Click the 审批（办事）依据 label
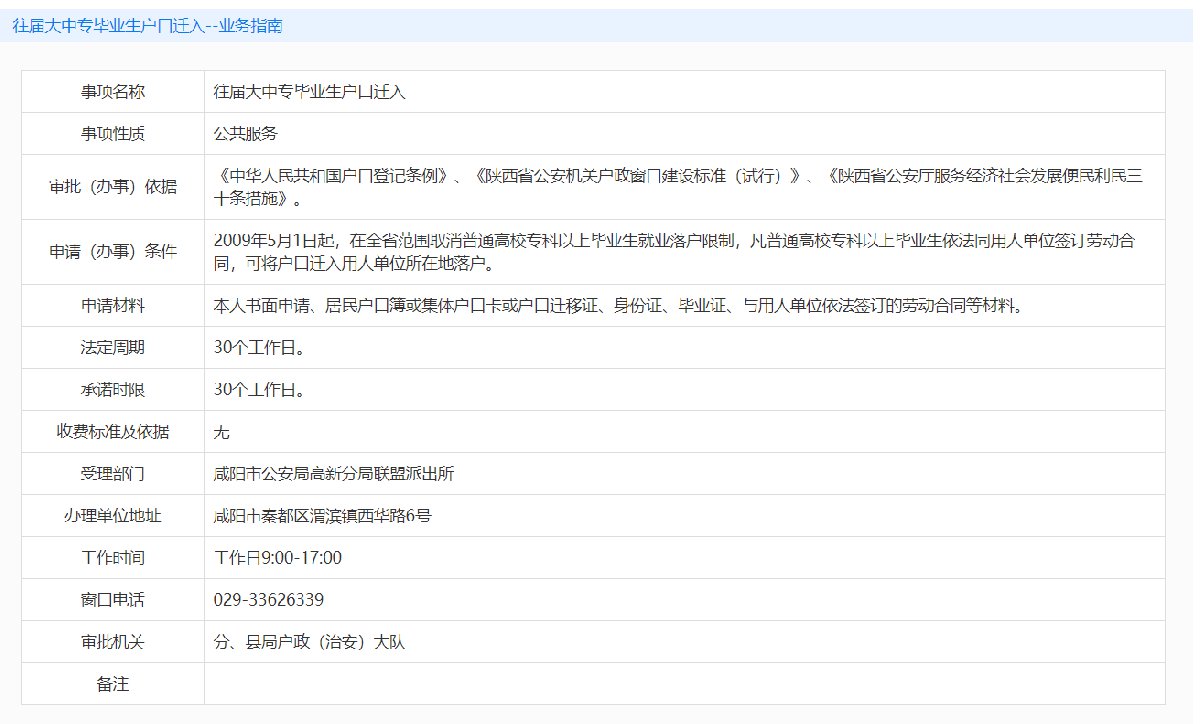The height and width of the screenshot is (724, 1200). 113,187
